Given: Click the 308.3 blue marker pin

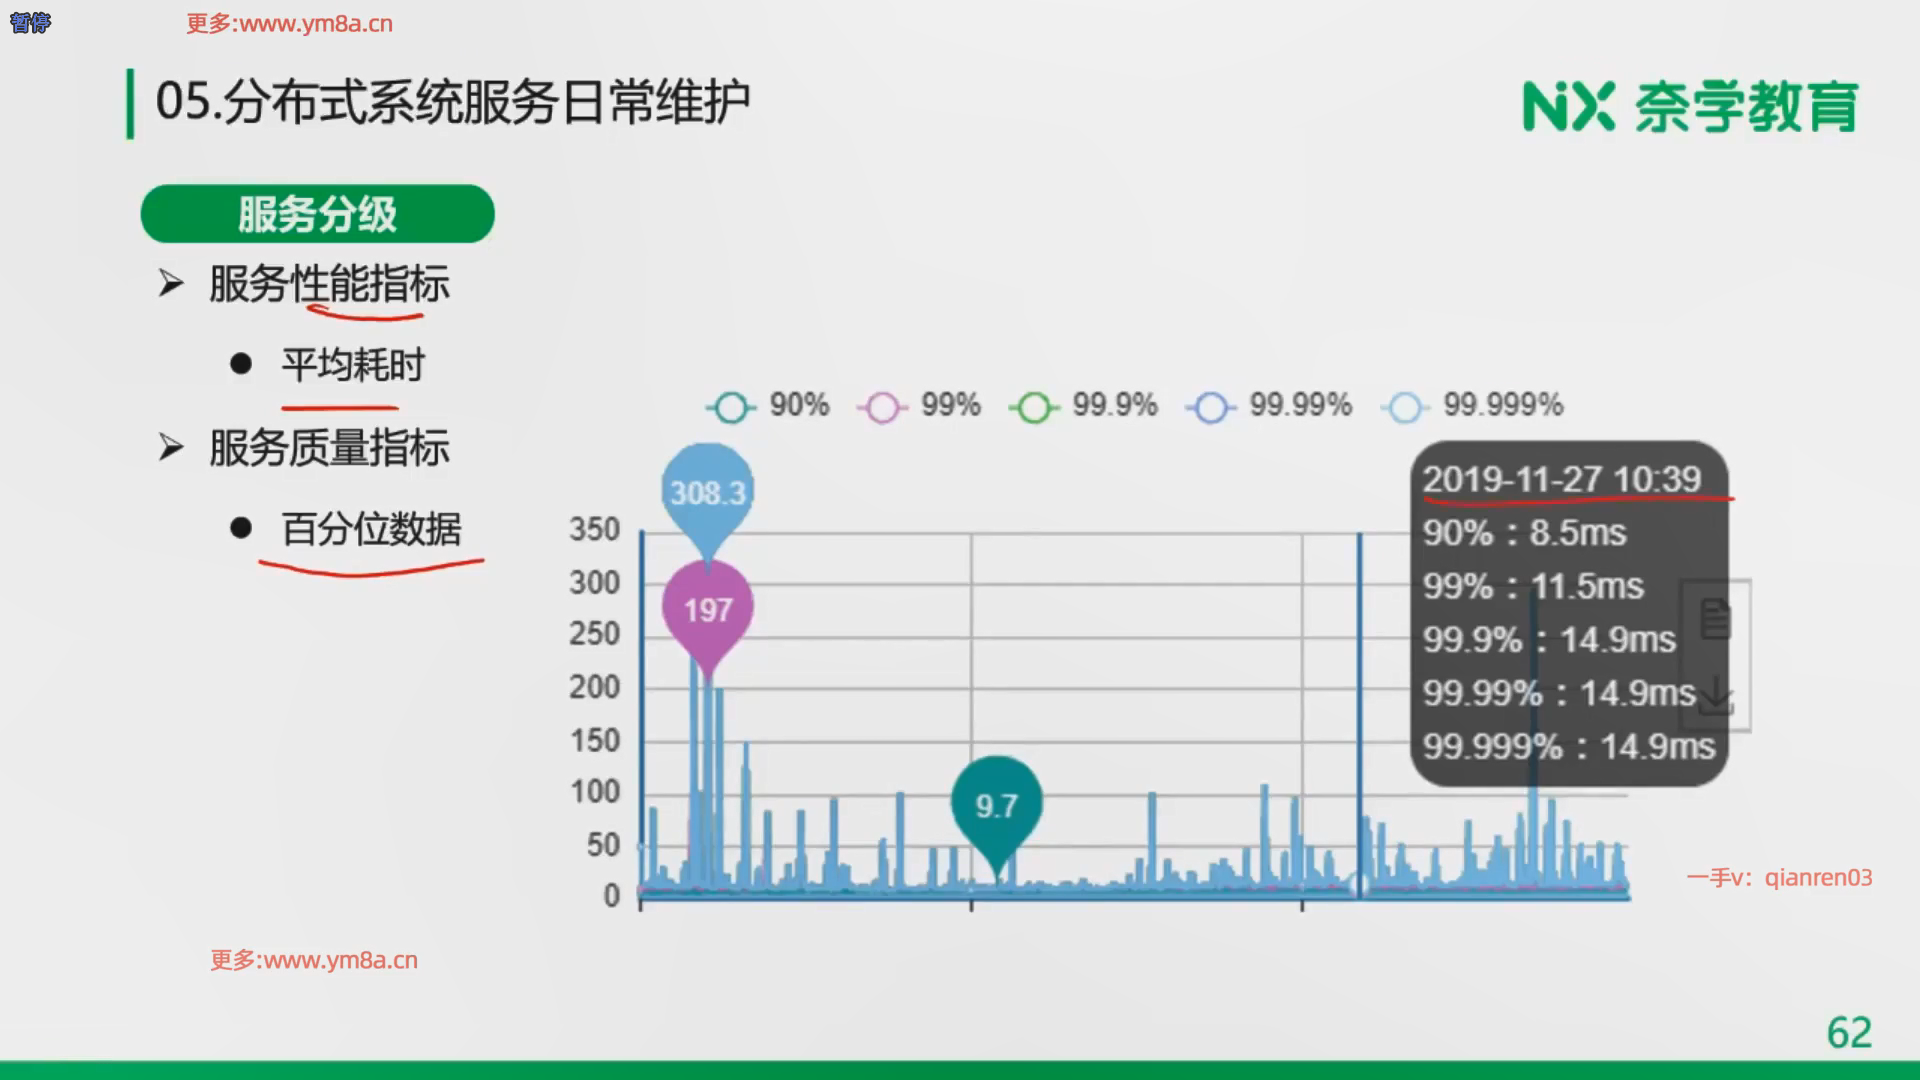Looking at the screenshot, I should point(707,492).
